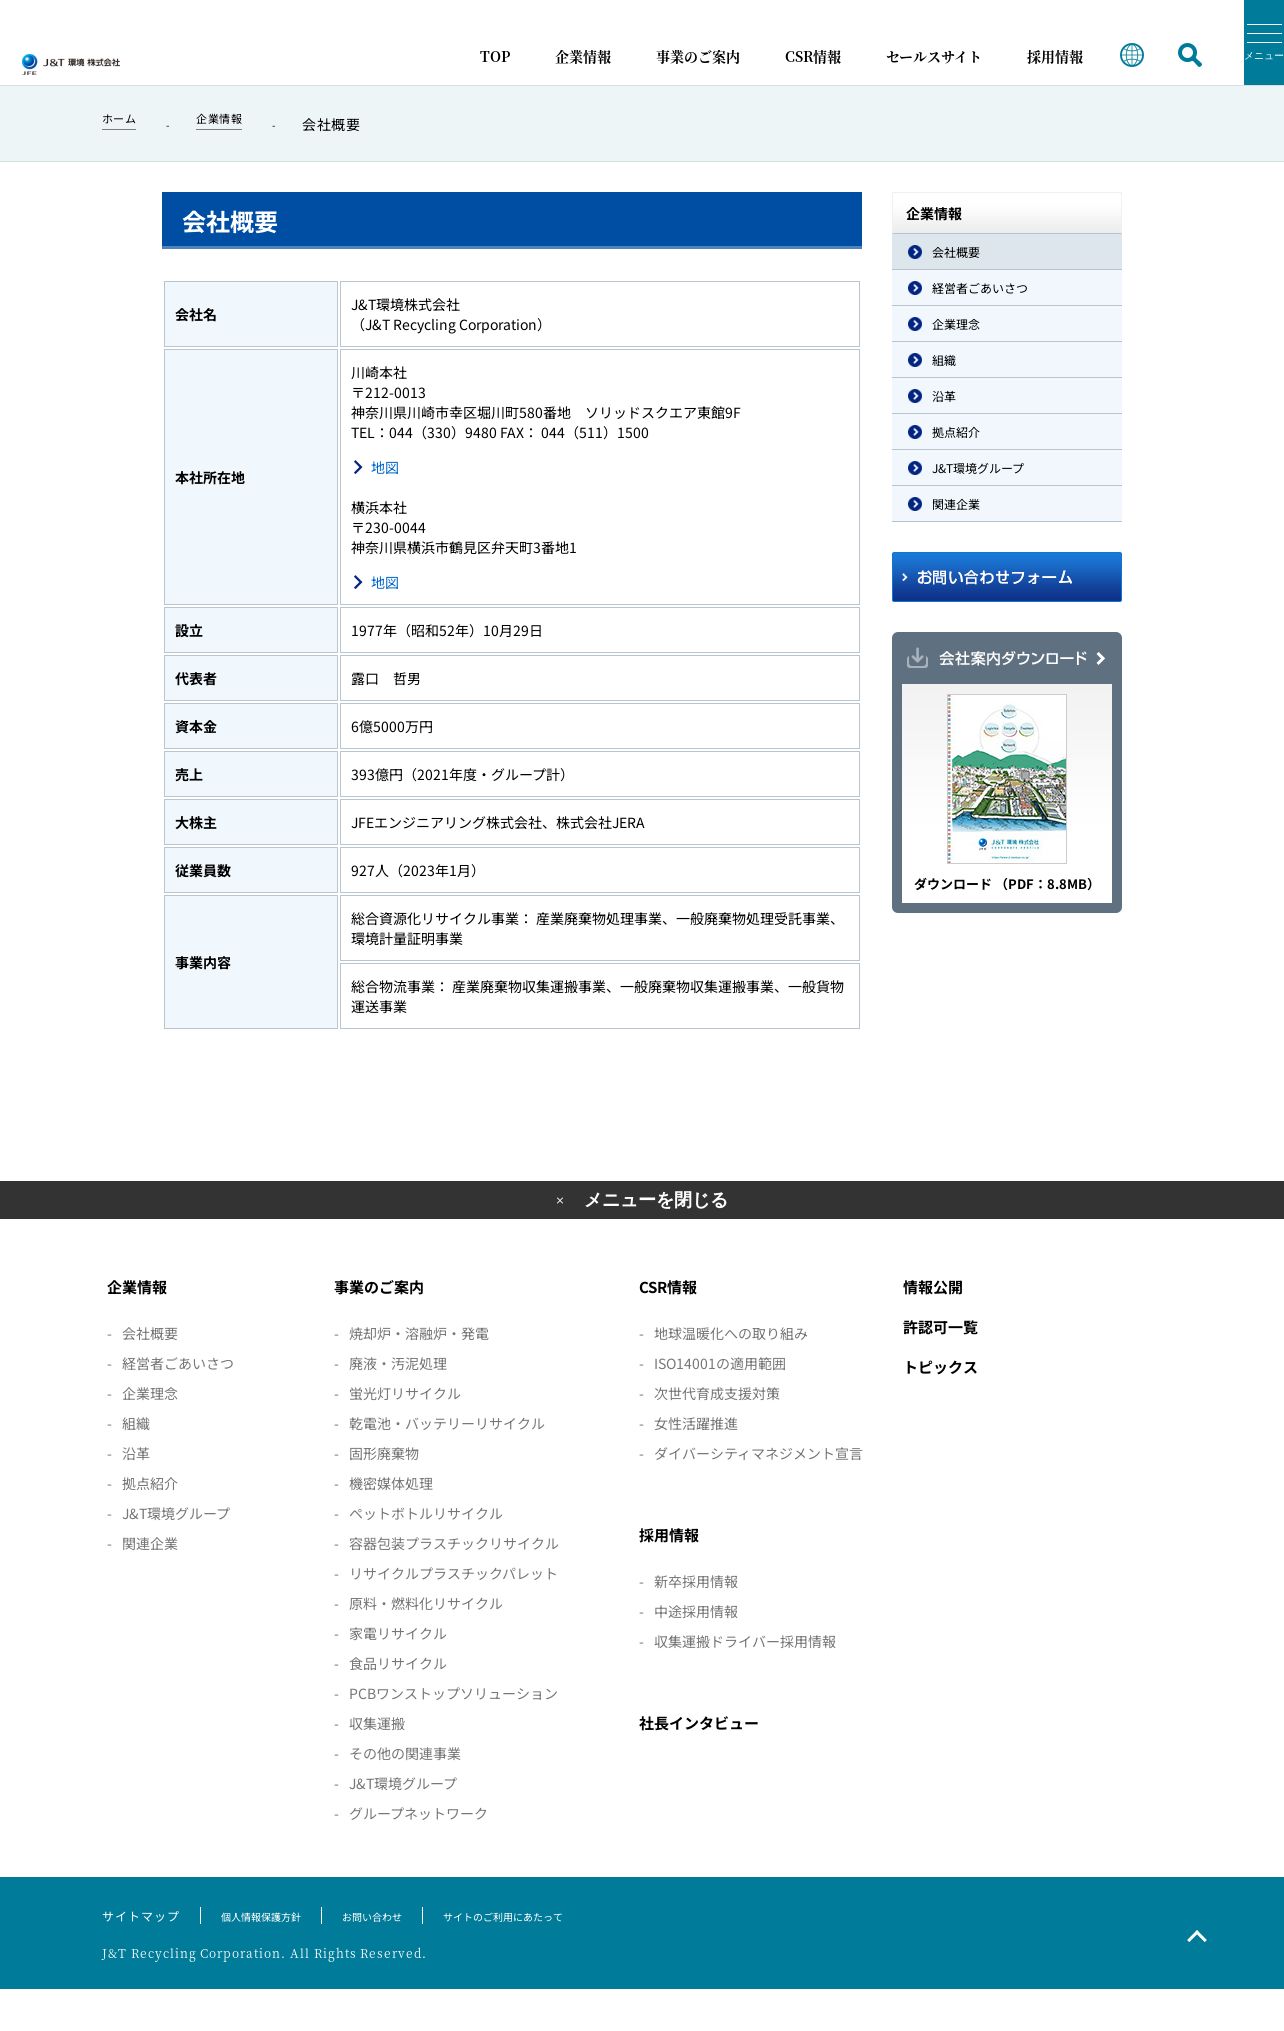Open 廃液・汚泥処理 in footer menu
The image size is (1284, 2031).
click(x=398, y=1364)
